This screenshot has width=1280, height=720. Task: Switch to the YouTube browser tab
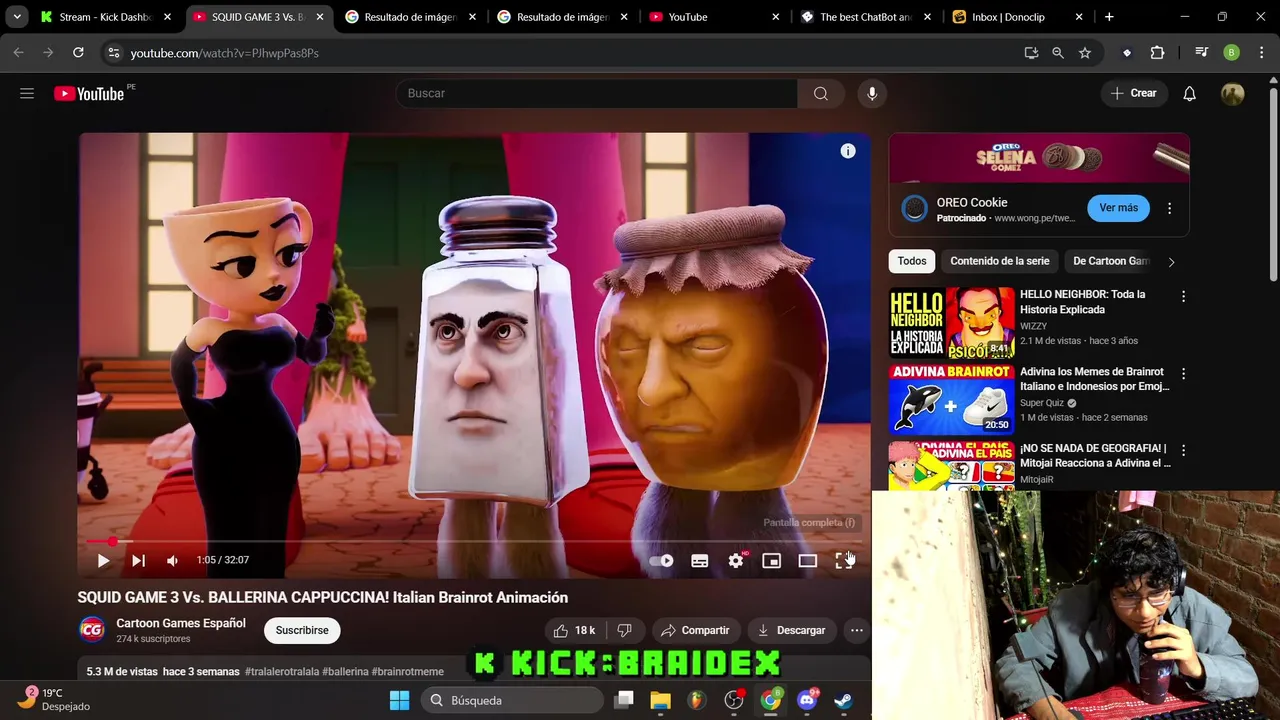coord(715,17)
